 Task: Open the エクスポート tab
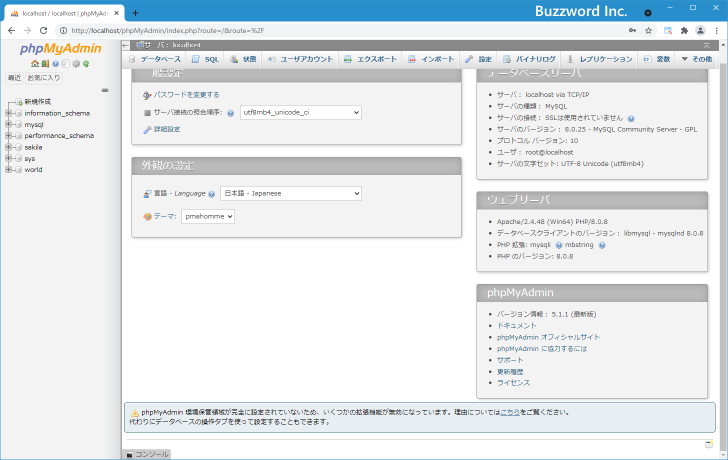(370, 59)
